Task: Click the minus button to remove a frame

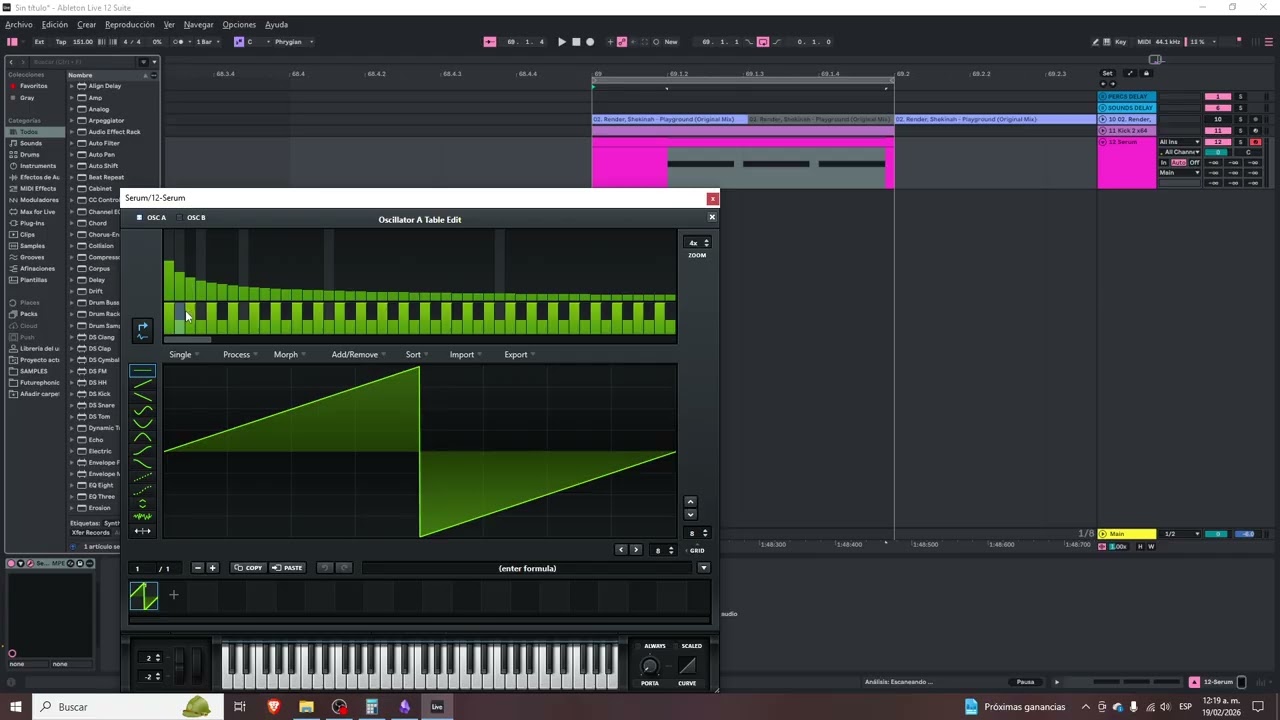Action: [x=198, y=568]
